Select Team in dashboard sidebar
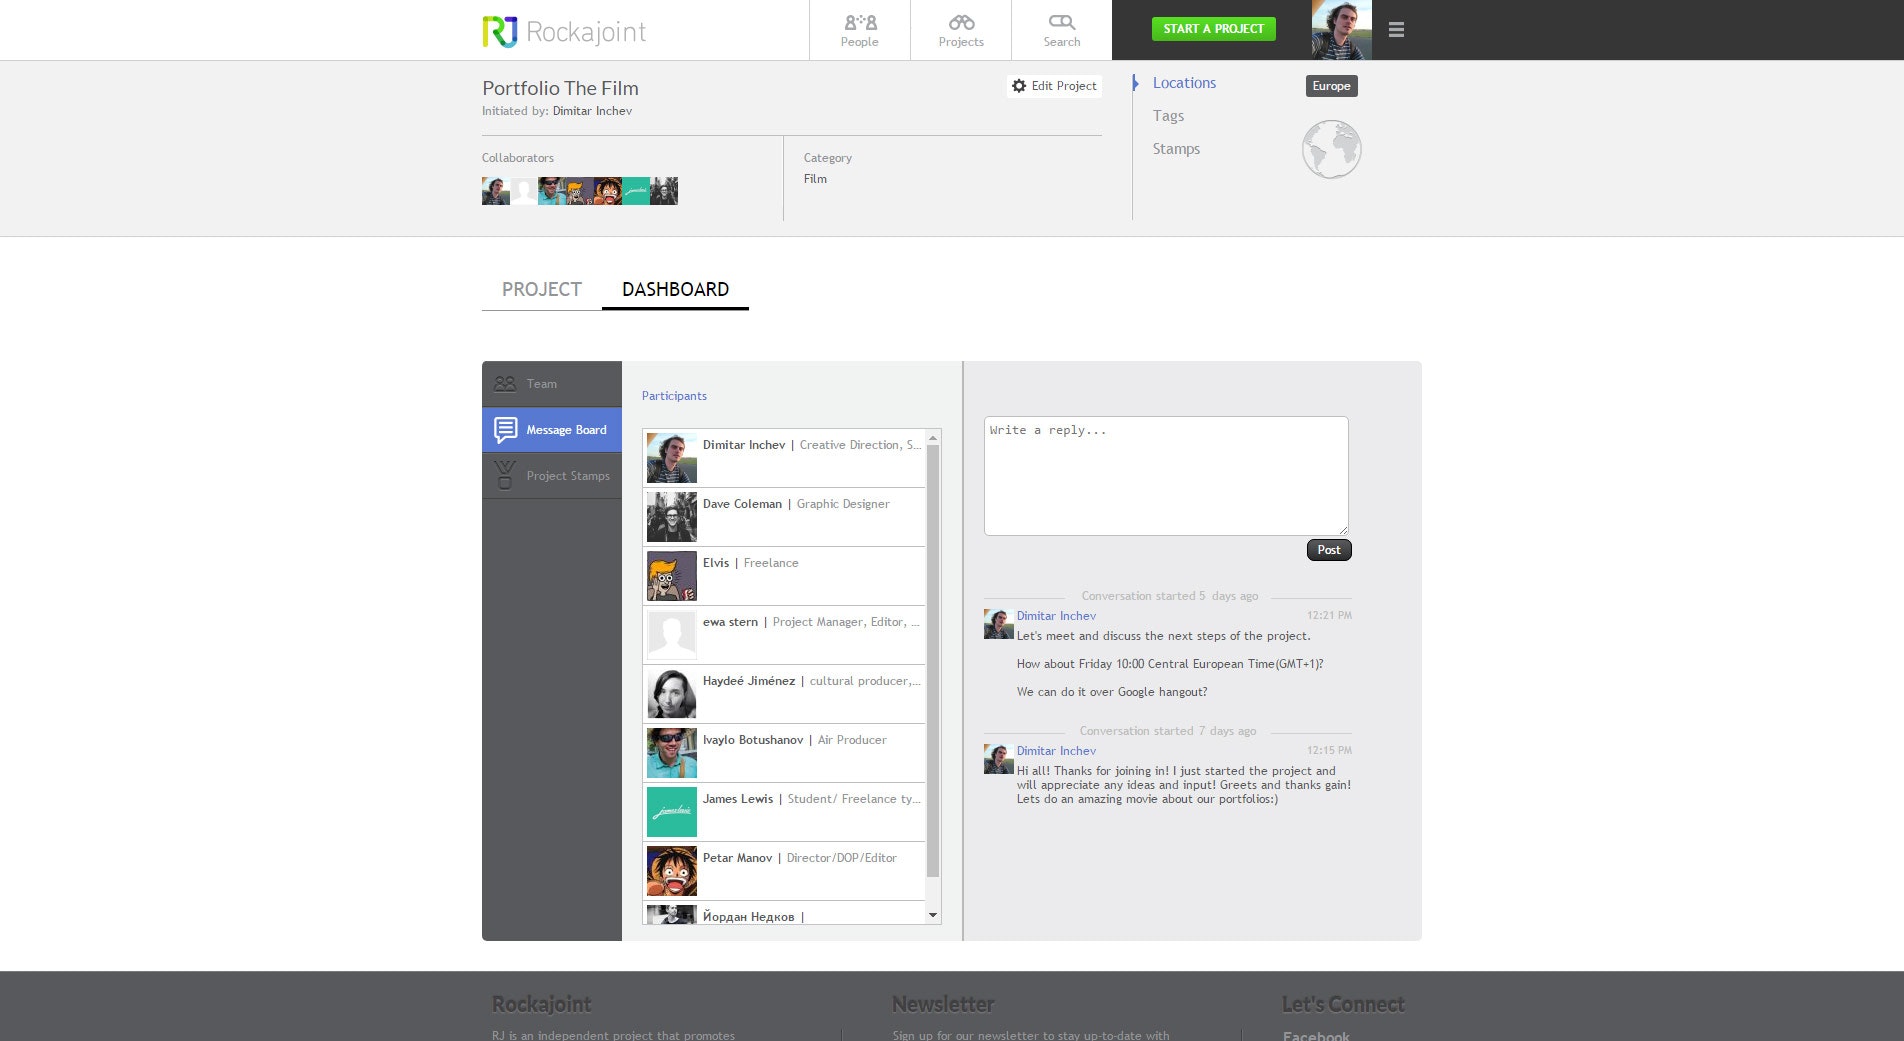 552,384
